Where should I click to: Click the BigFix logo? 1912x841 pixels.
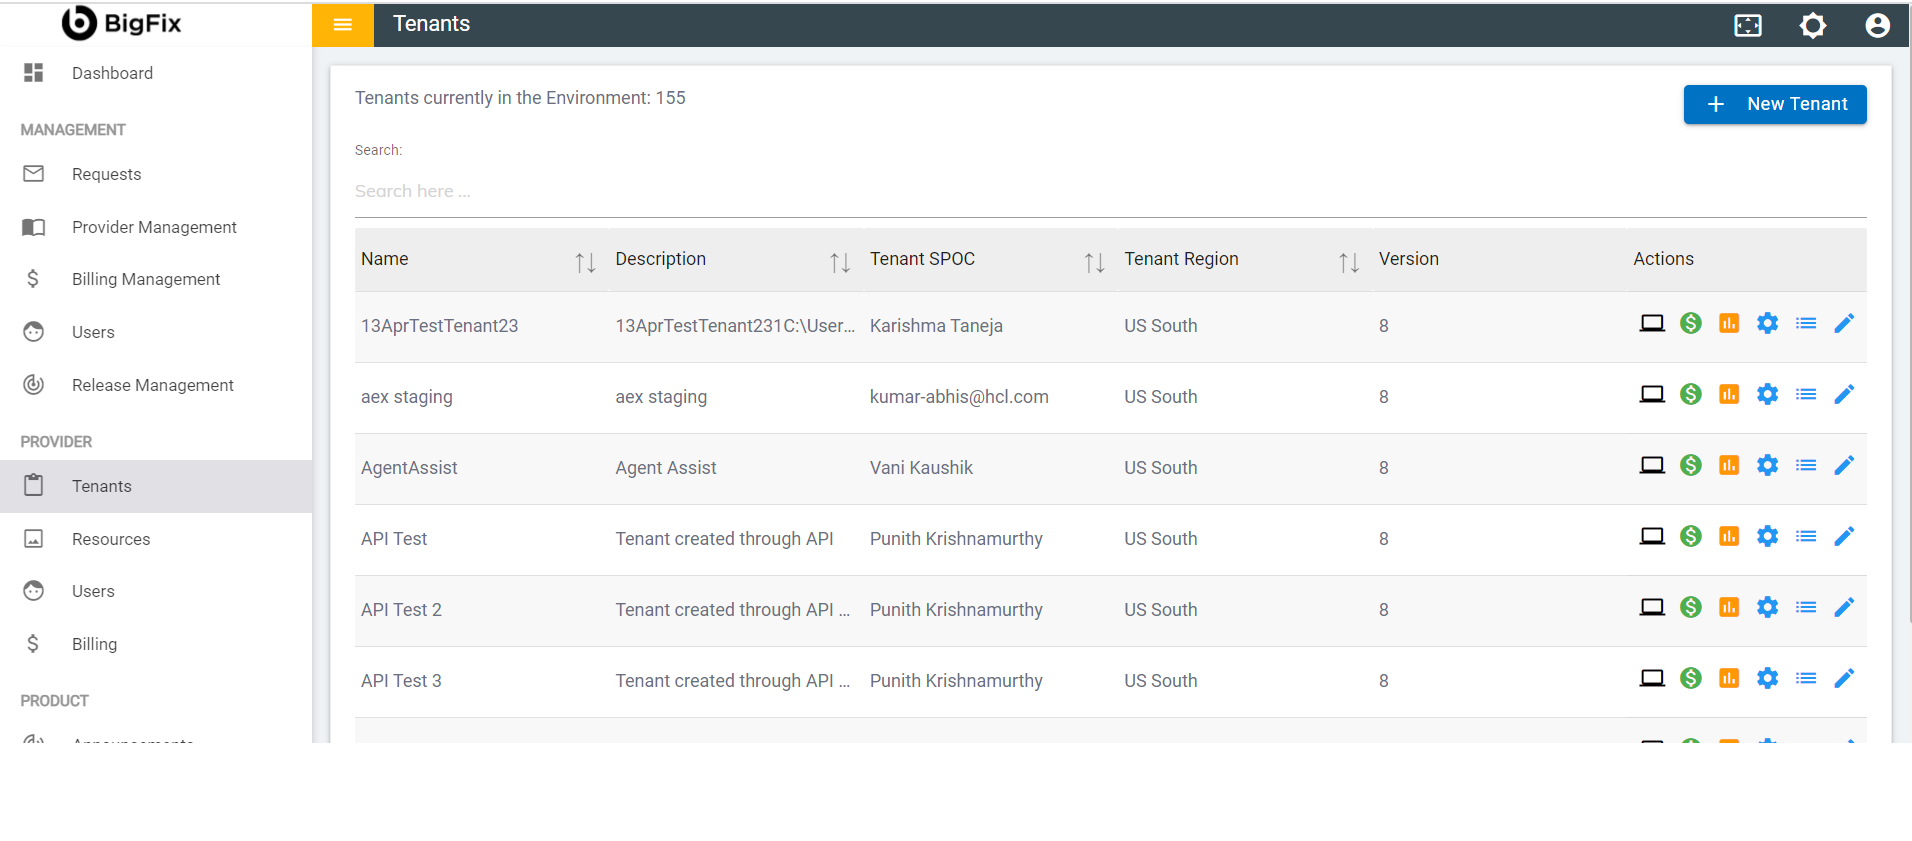121,23
